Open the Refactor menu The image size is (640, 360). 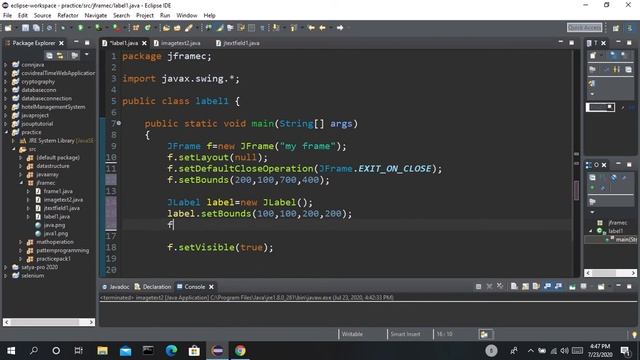coord(68,16)
